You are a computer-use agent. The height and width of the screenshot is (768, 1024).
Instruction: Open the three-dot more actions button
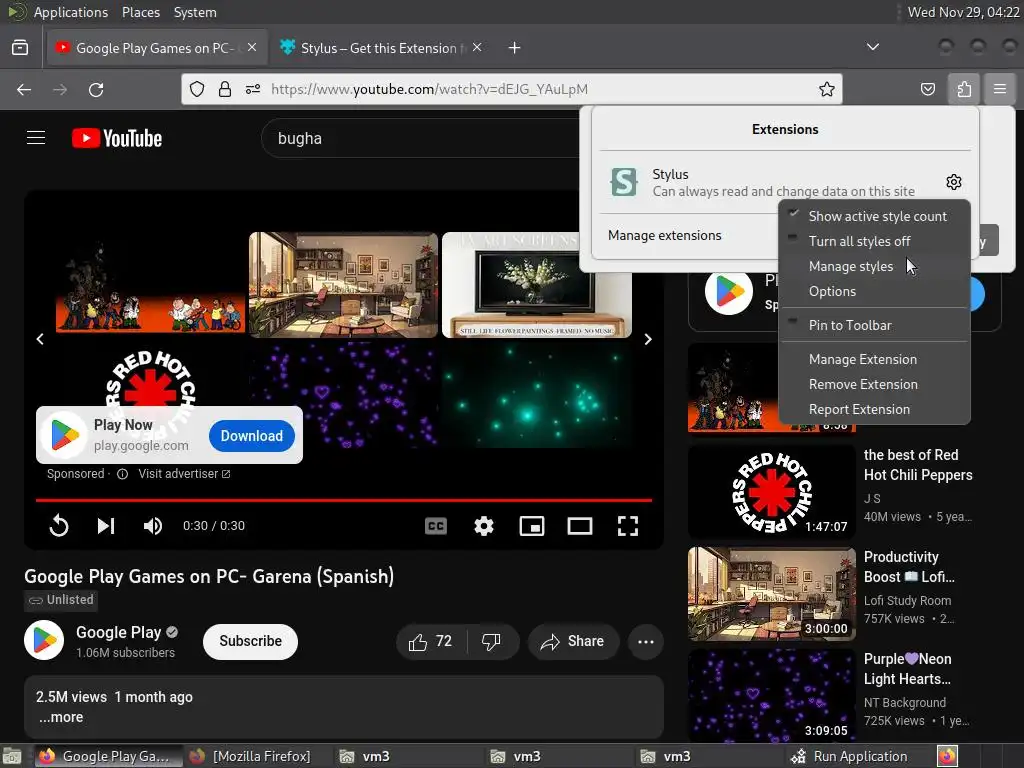pos(646,642)
